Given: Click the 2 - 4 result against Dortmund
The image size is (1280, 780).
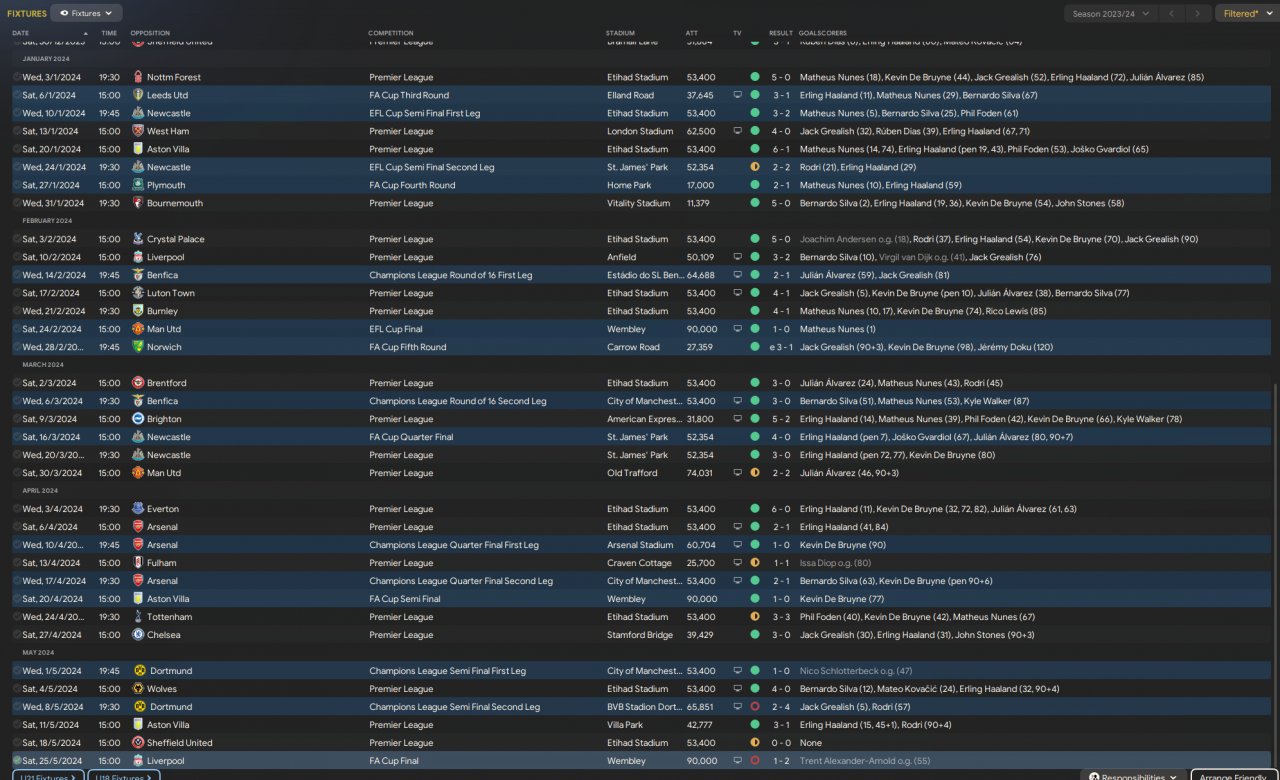Looking at the screenshot, I should [782, 707].
